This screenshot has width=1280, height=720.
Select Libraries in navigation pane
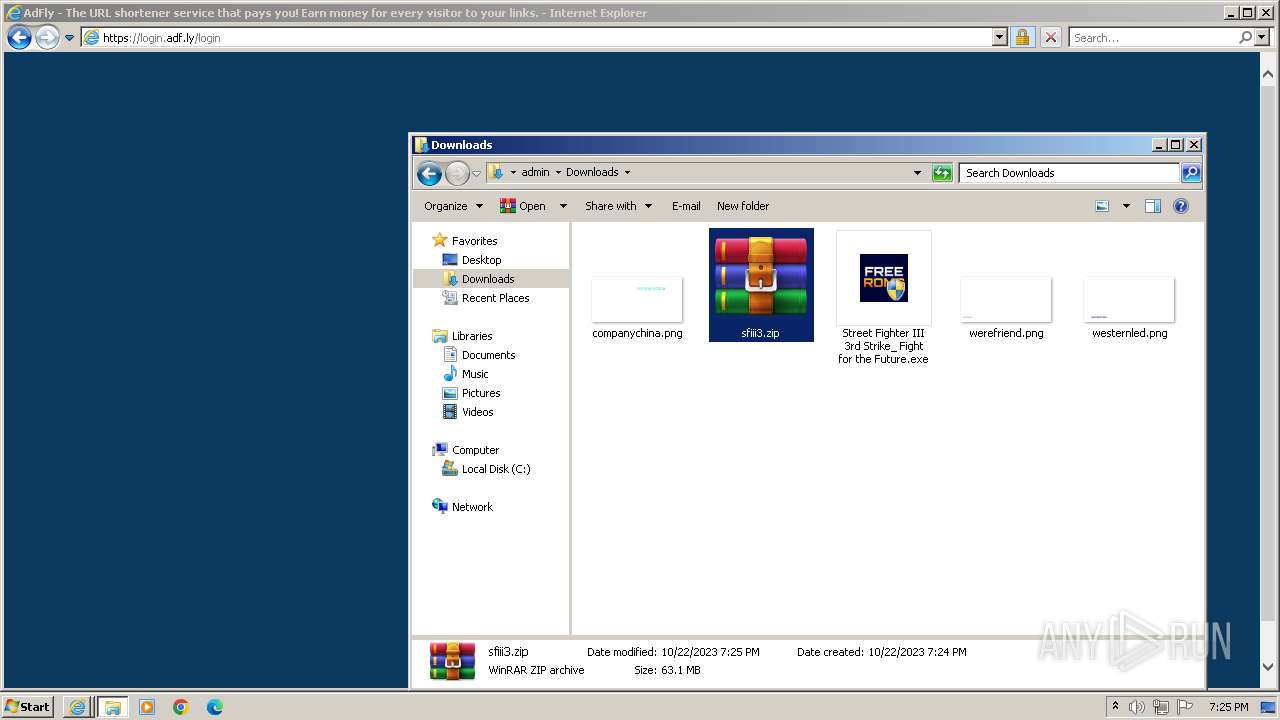click(471, 336)
